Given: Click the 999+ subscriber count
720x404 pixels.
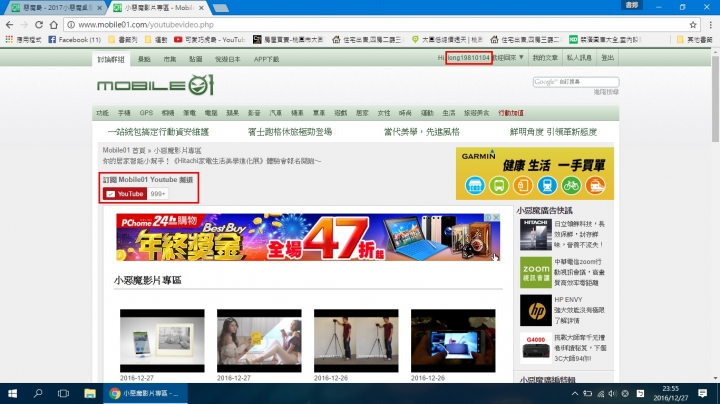Looking at the screenshot, I should click(158, 194).
